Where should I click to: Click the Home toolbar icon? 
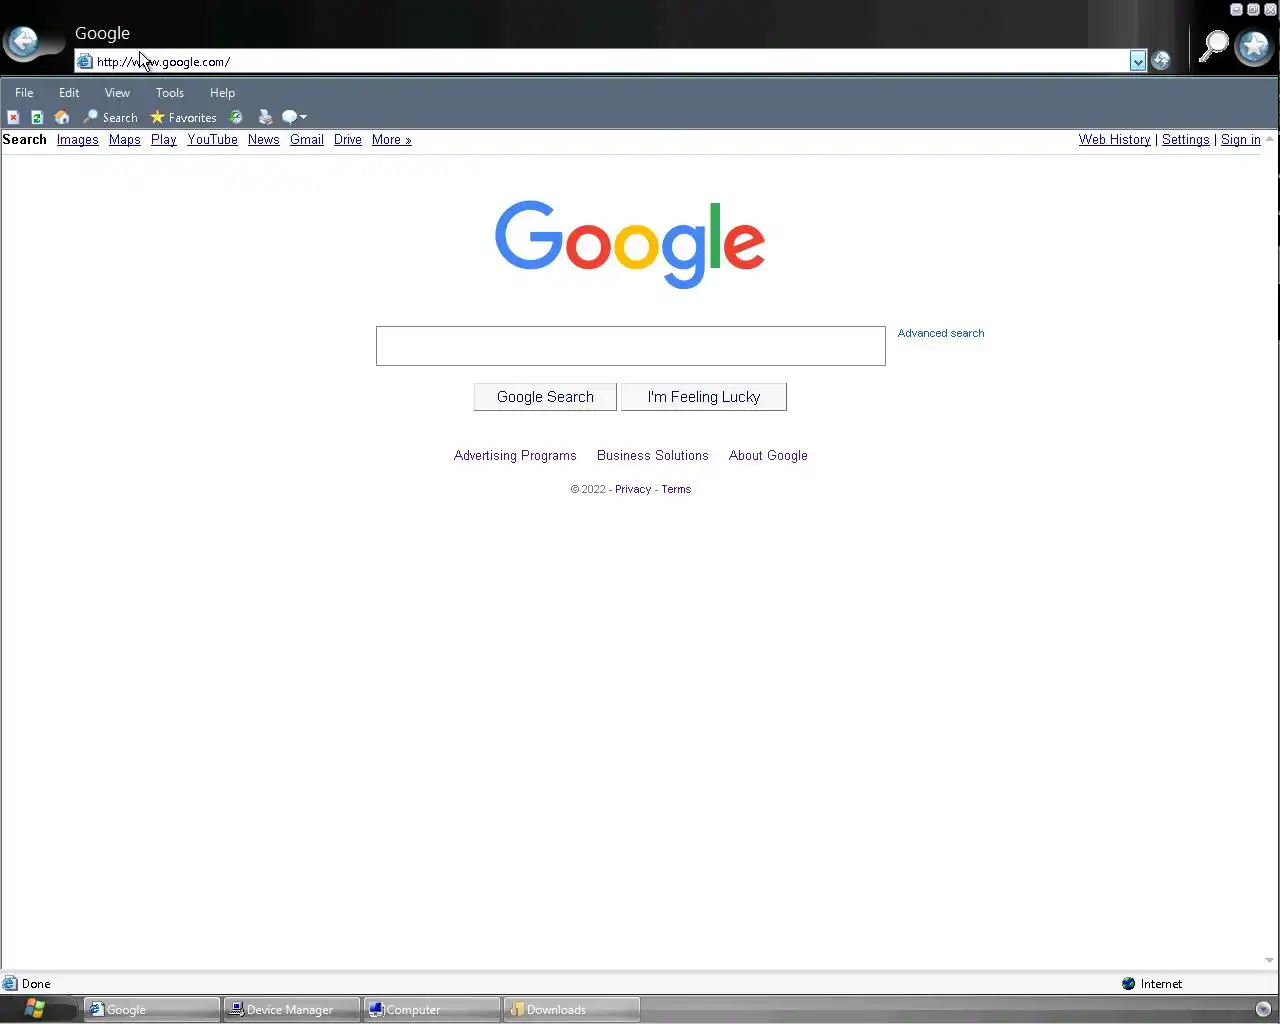tap(62, 117)
